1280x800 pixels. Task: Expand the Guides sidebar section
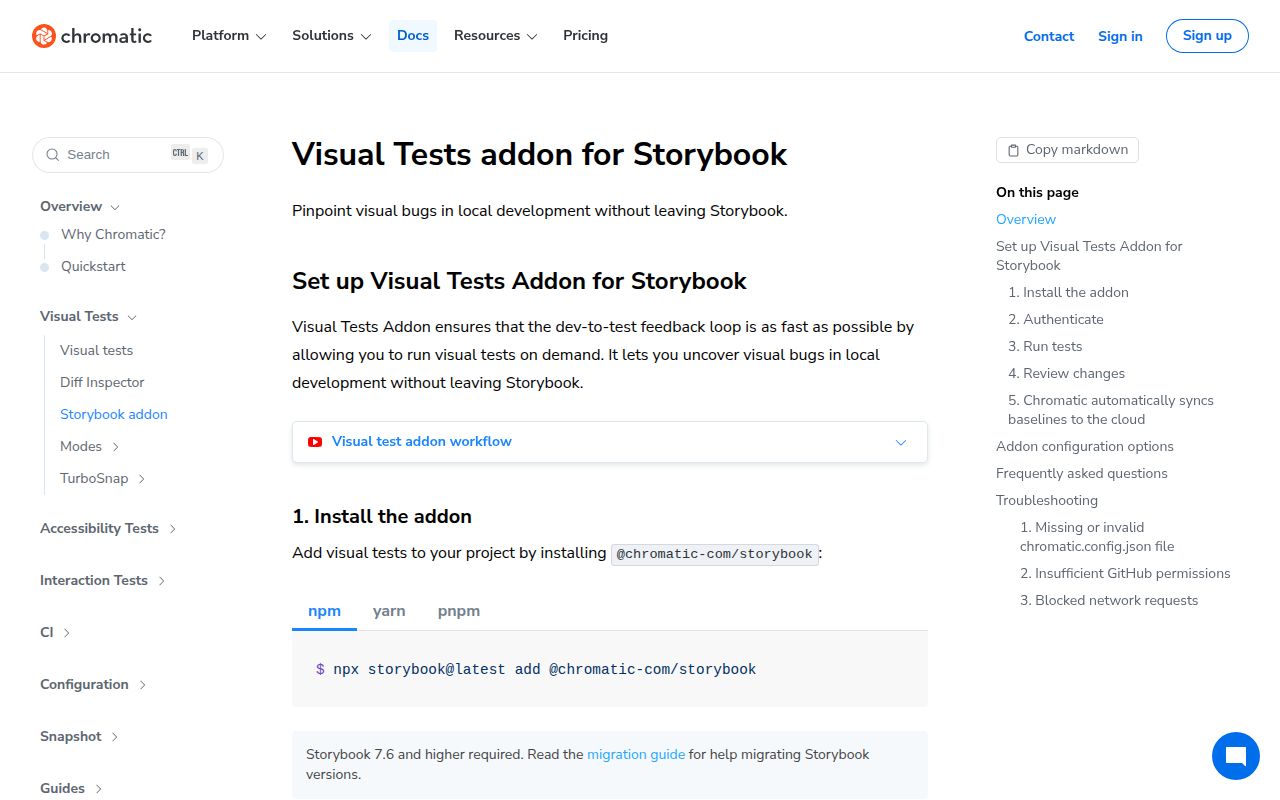71,788
